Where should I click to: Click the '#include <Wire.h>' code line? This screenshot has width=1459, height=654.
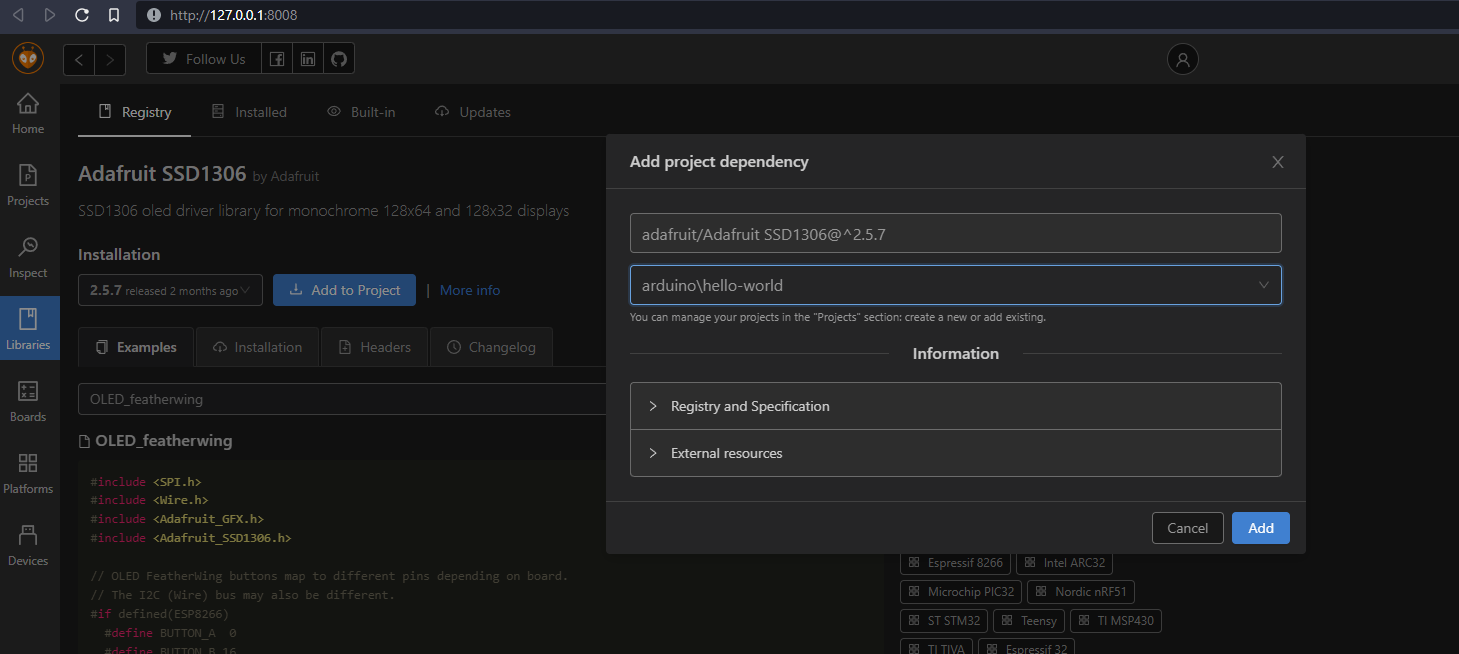[149, 500]
